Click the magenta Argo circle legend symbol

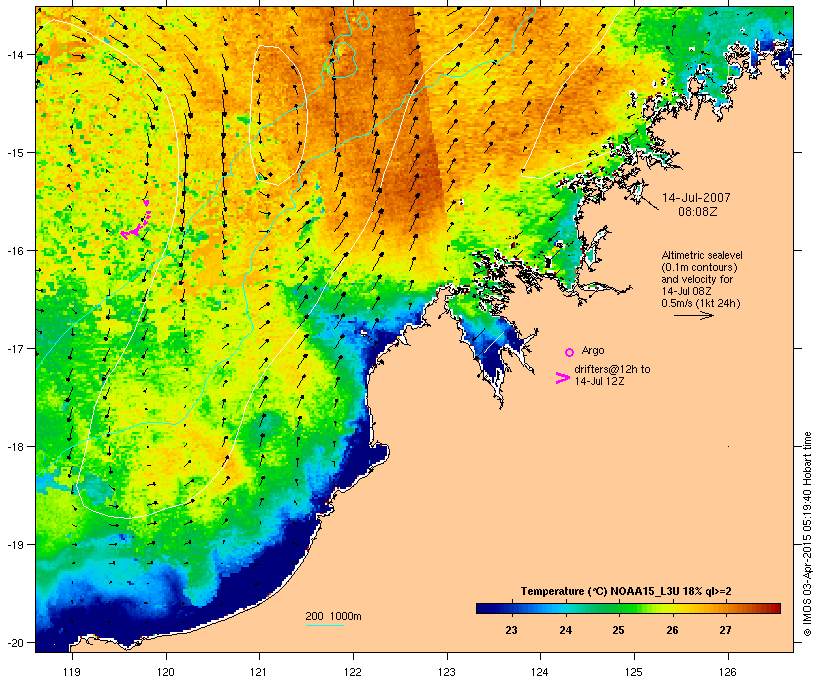click(570, 352)
